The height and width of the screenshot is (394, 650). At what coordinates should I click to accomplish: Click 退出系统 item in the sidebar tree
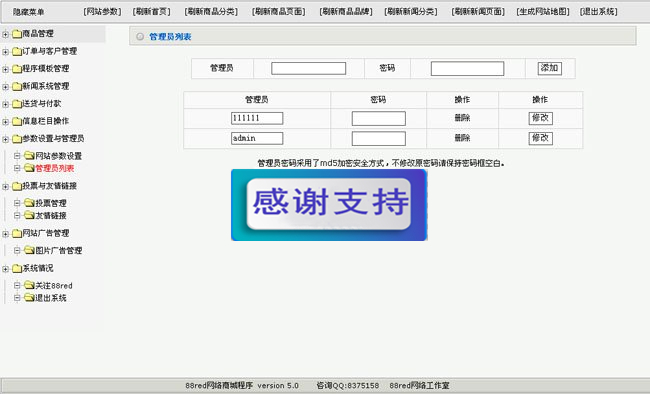(51, 298)
